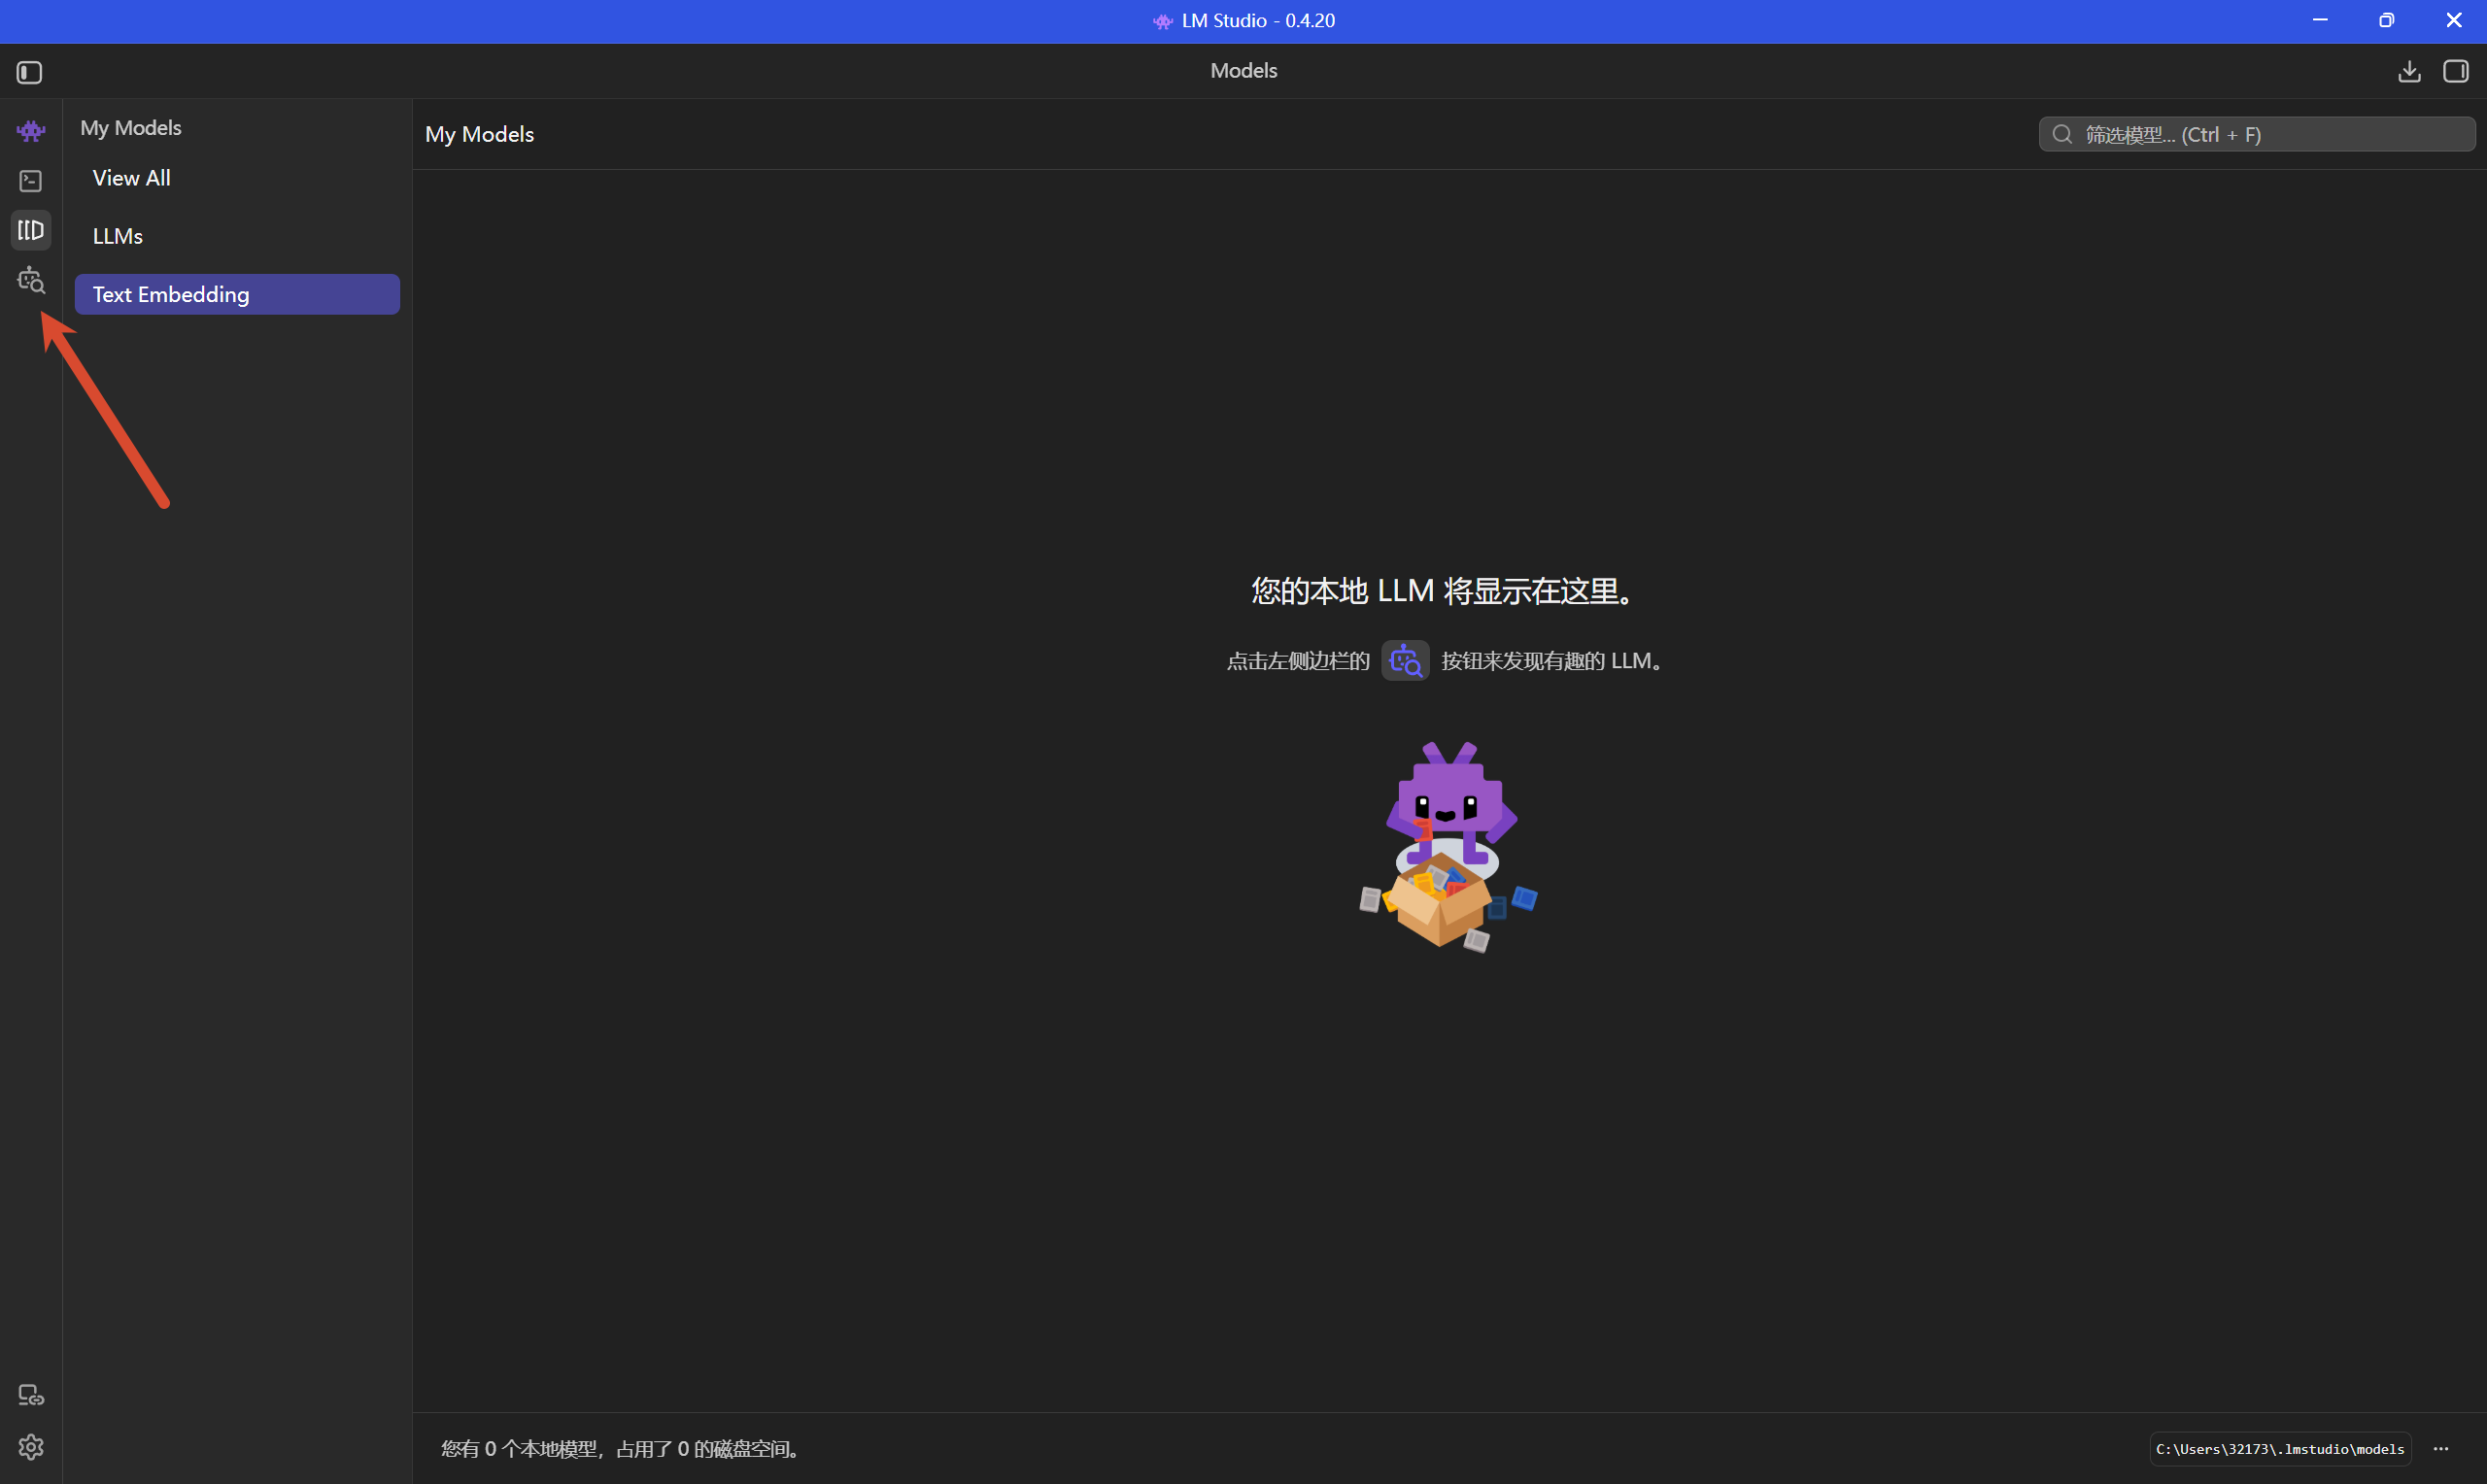Click the My Models sidebar heading
Image resolution: width=2487 pixels, height=1484 pixels.
click(131, 128)
